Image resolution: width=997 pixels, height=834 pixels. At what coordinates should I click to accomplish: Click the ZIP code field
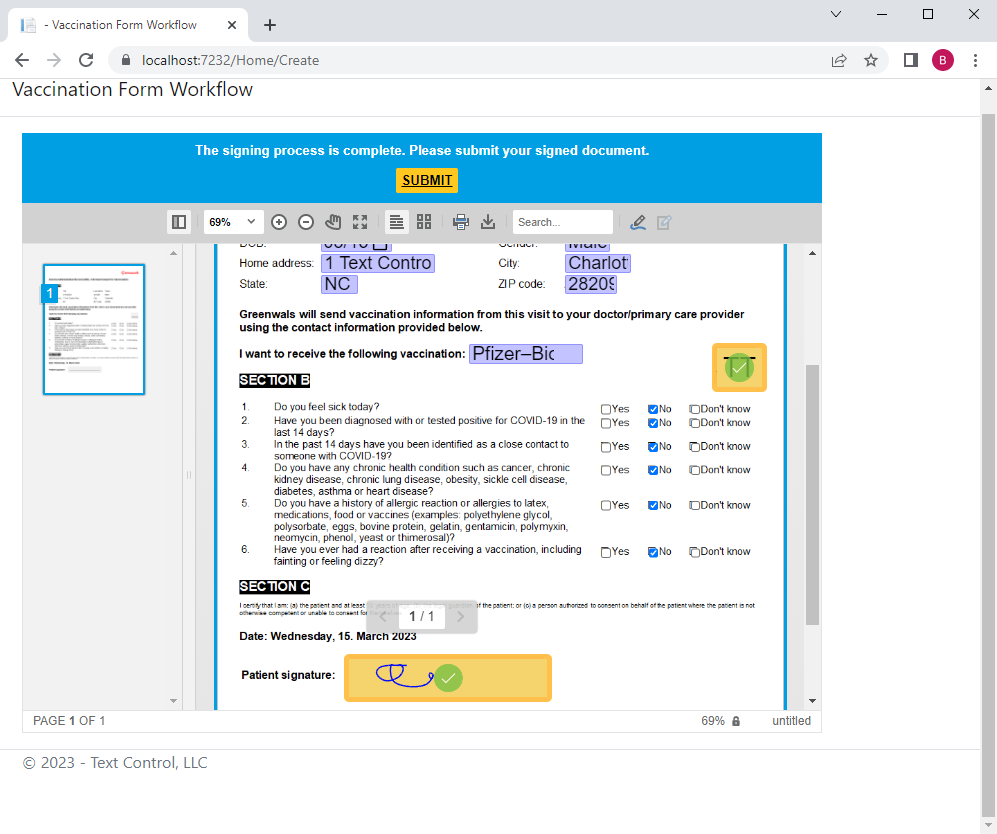591,284
